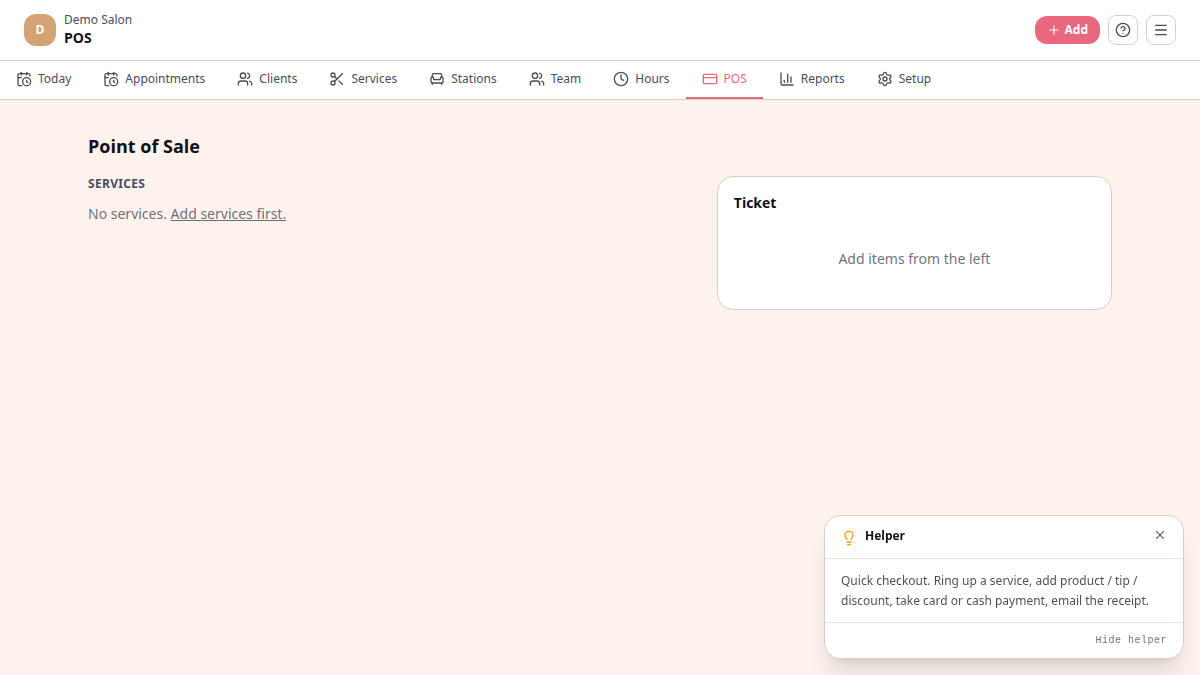This screenshot has width=1200, height=675.
Task: Click the 'SERVICES' section label
Action: point(116,184)
